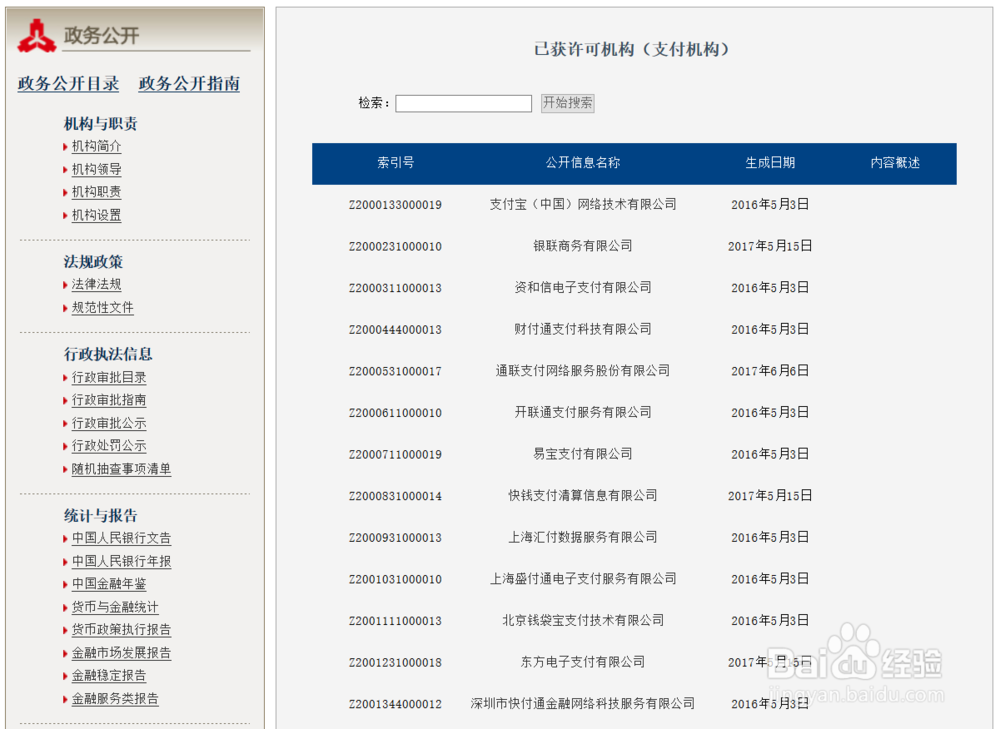The image size is (1000, 729).
Task: Select index number Z2000831000014
Action: [395, 496]
